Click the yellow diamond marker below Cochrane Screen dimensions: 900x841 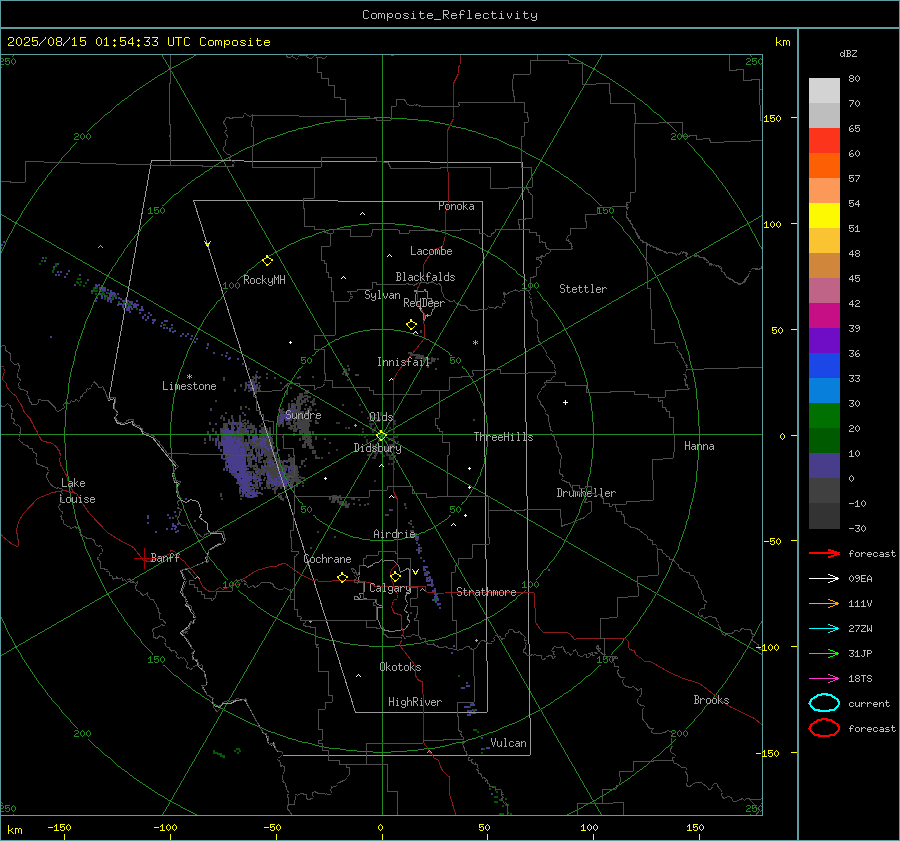tap(342, 577)
